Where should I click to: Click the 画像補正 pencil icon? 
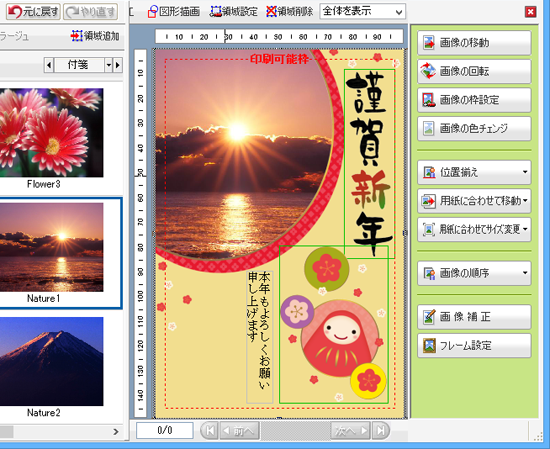(429, 316)
